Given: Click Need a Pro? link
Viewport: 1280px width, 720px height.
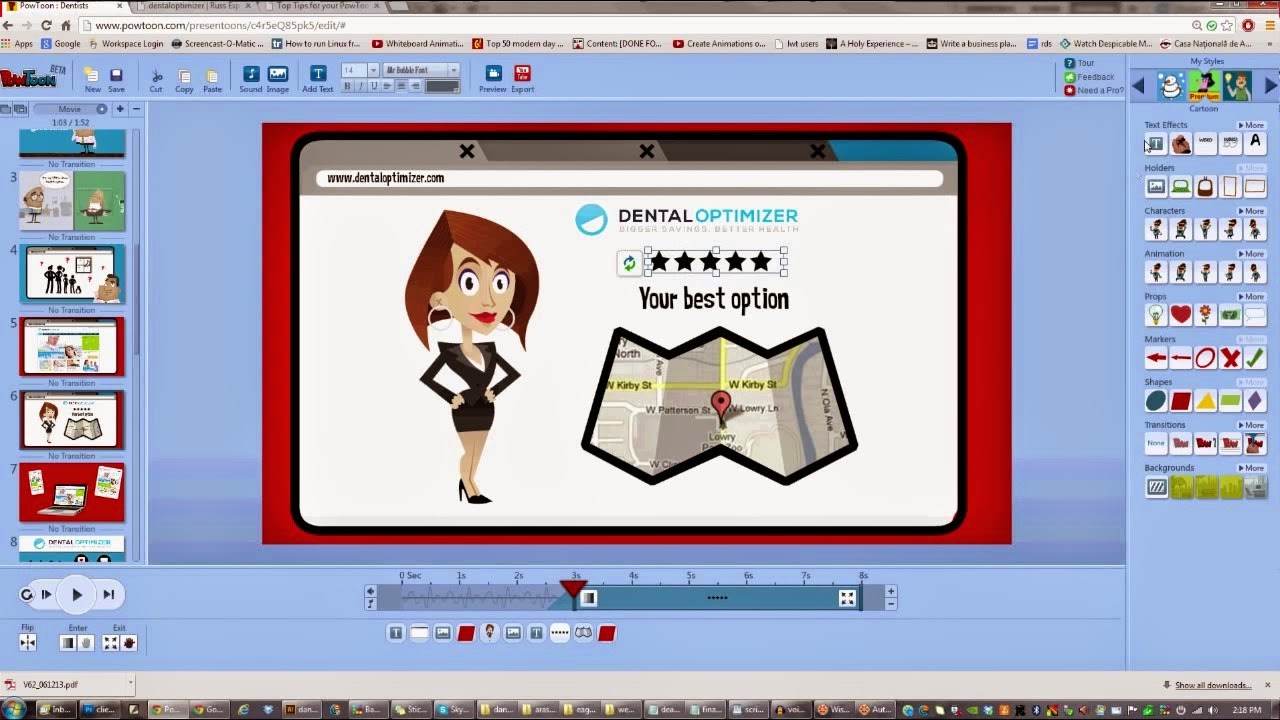Looking at the screenshot, I should tap(1094, 91).
